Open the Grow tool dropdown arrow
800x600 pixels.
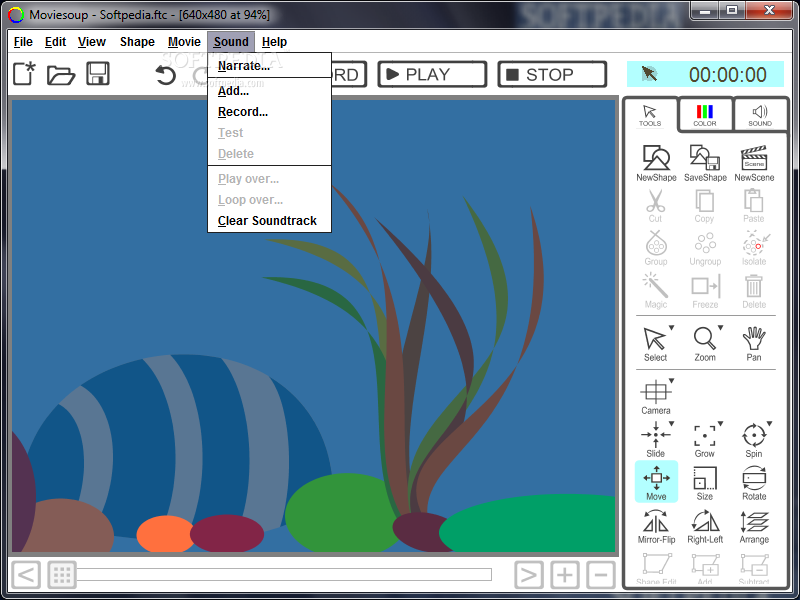(720, 423)
